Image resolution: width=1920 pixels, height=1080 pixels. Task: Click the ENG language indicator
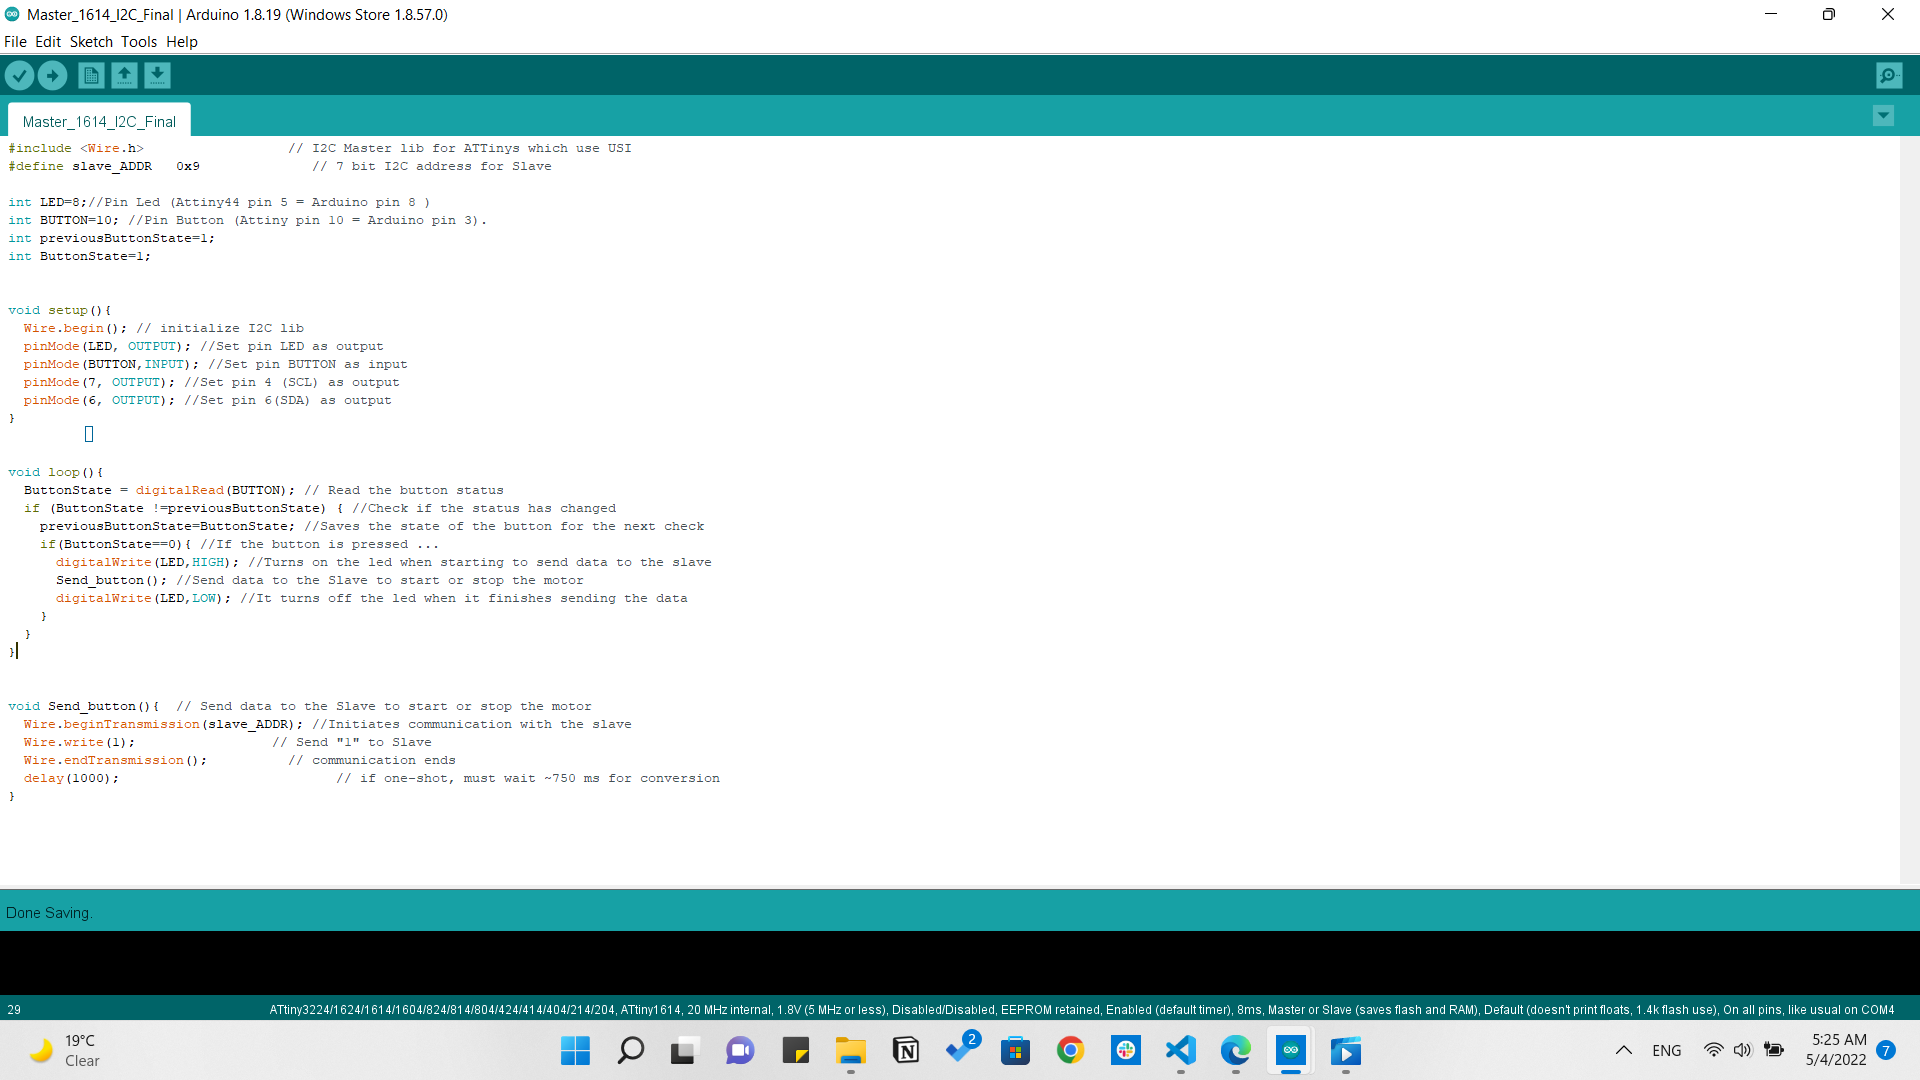coord(1667,1050)
